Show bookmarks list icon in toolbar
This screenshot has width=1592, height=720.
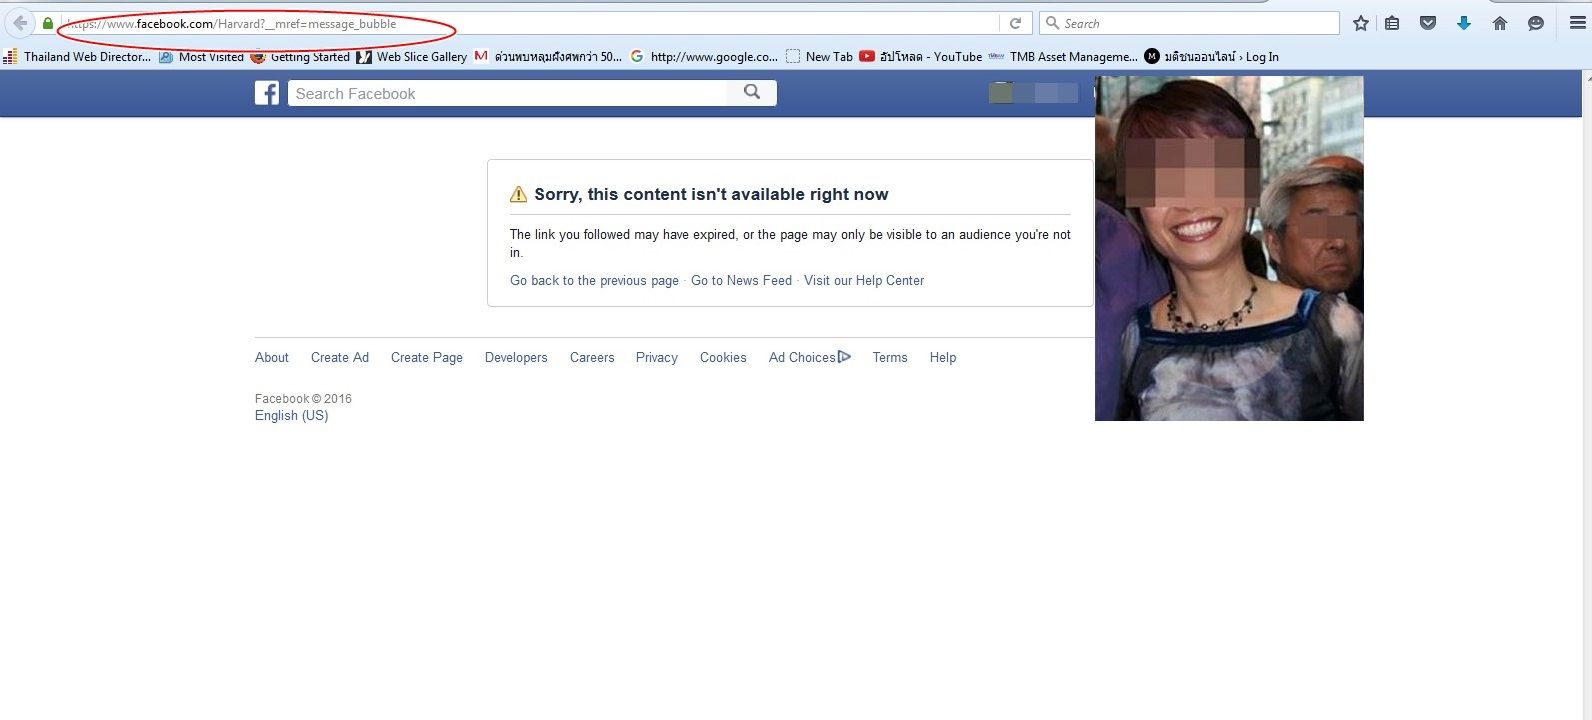[x=1392, y=23]
